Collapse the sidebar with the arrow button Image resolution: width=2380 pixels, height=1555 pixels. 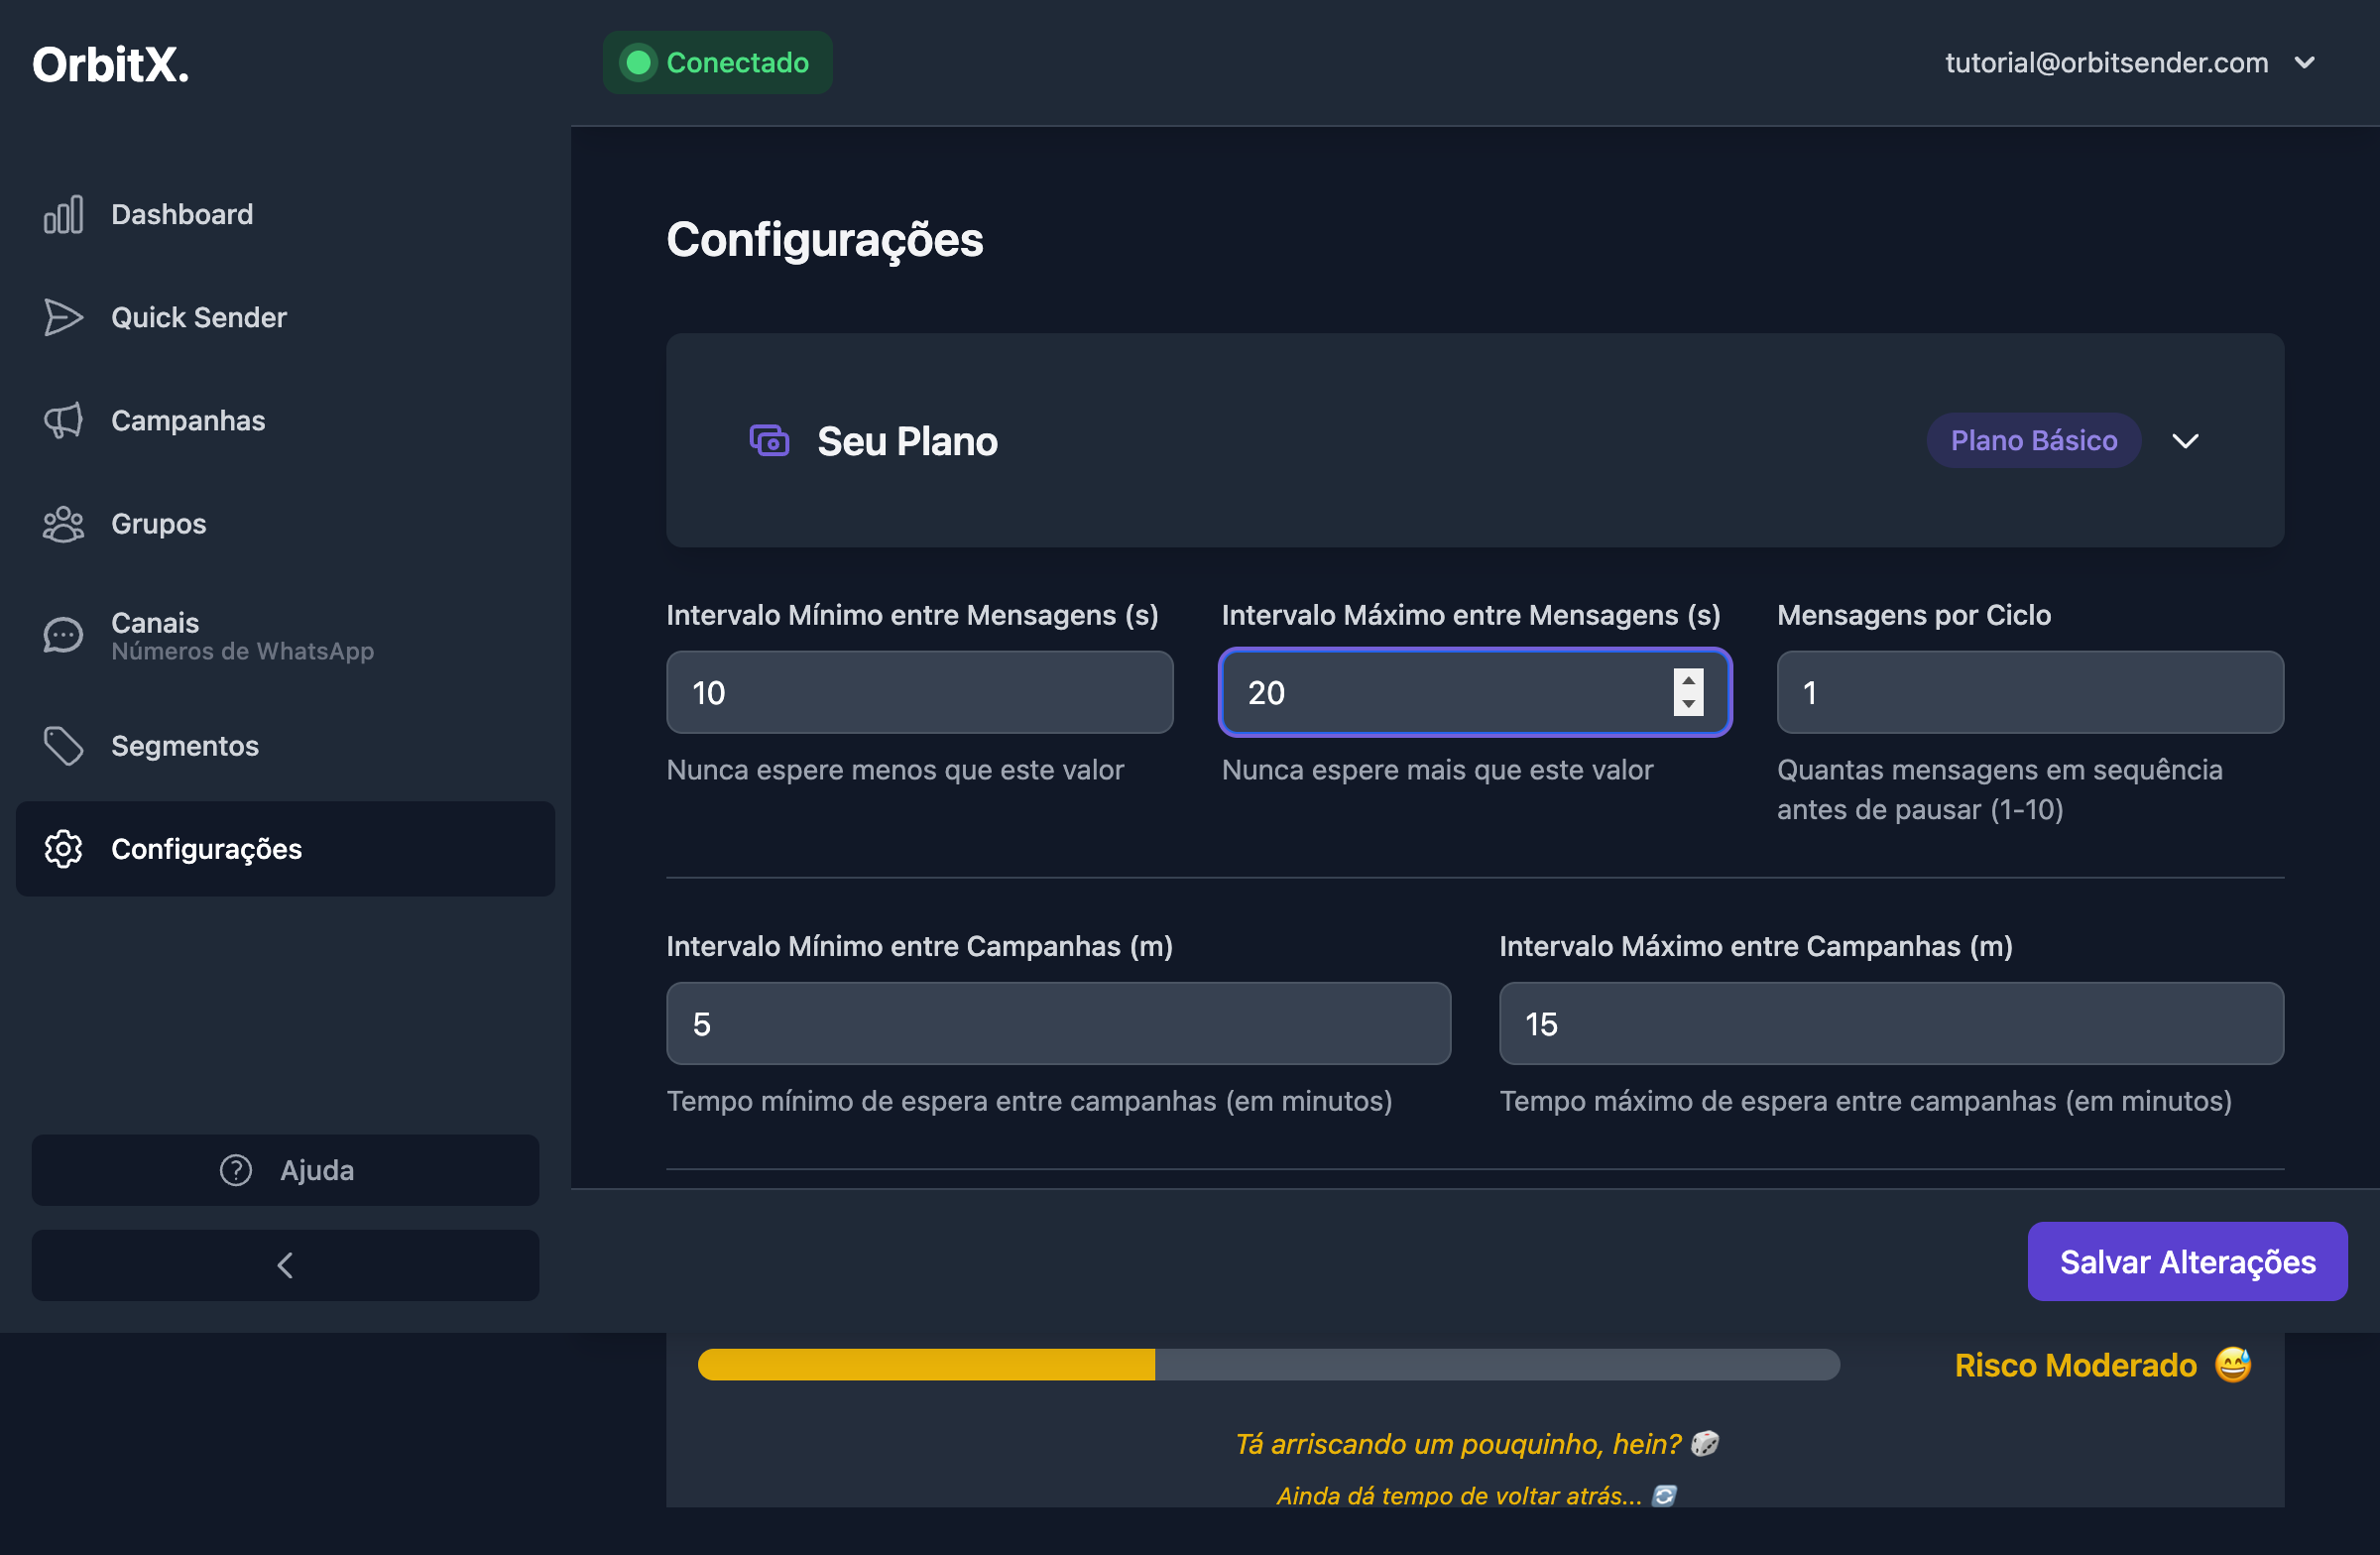click(285, 1264)
